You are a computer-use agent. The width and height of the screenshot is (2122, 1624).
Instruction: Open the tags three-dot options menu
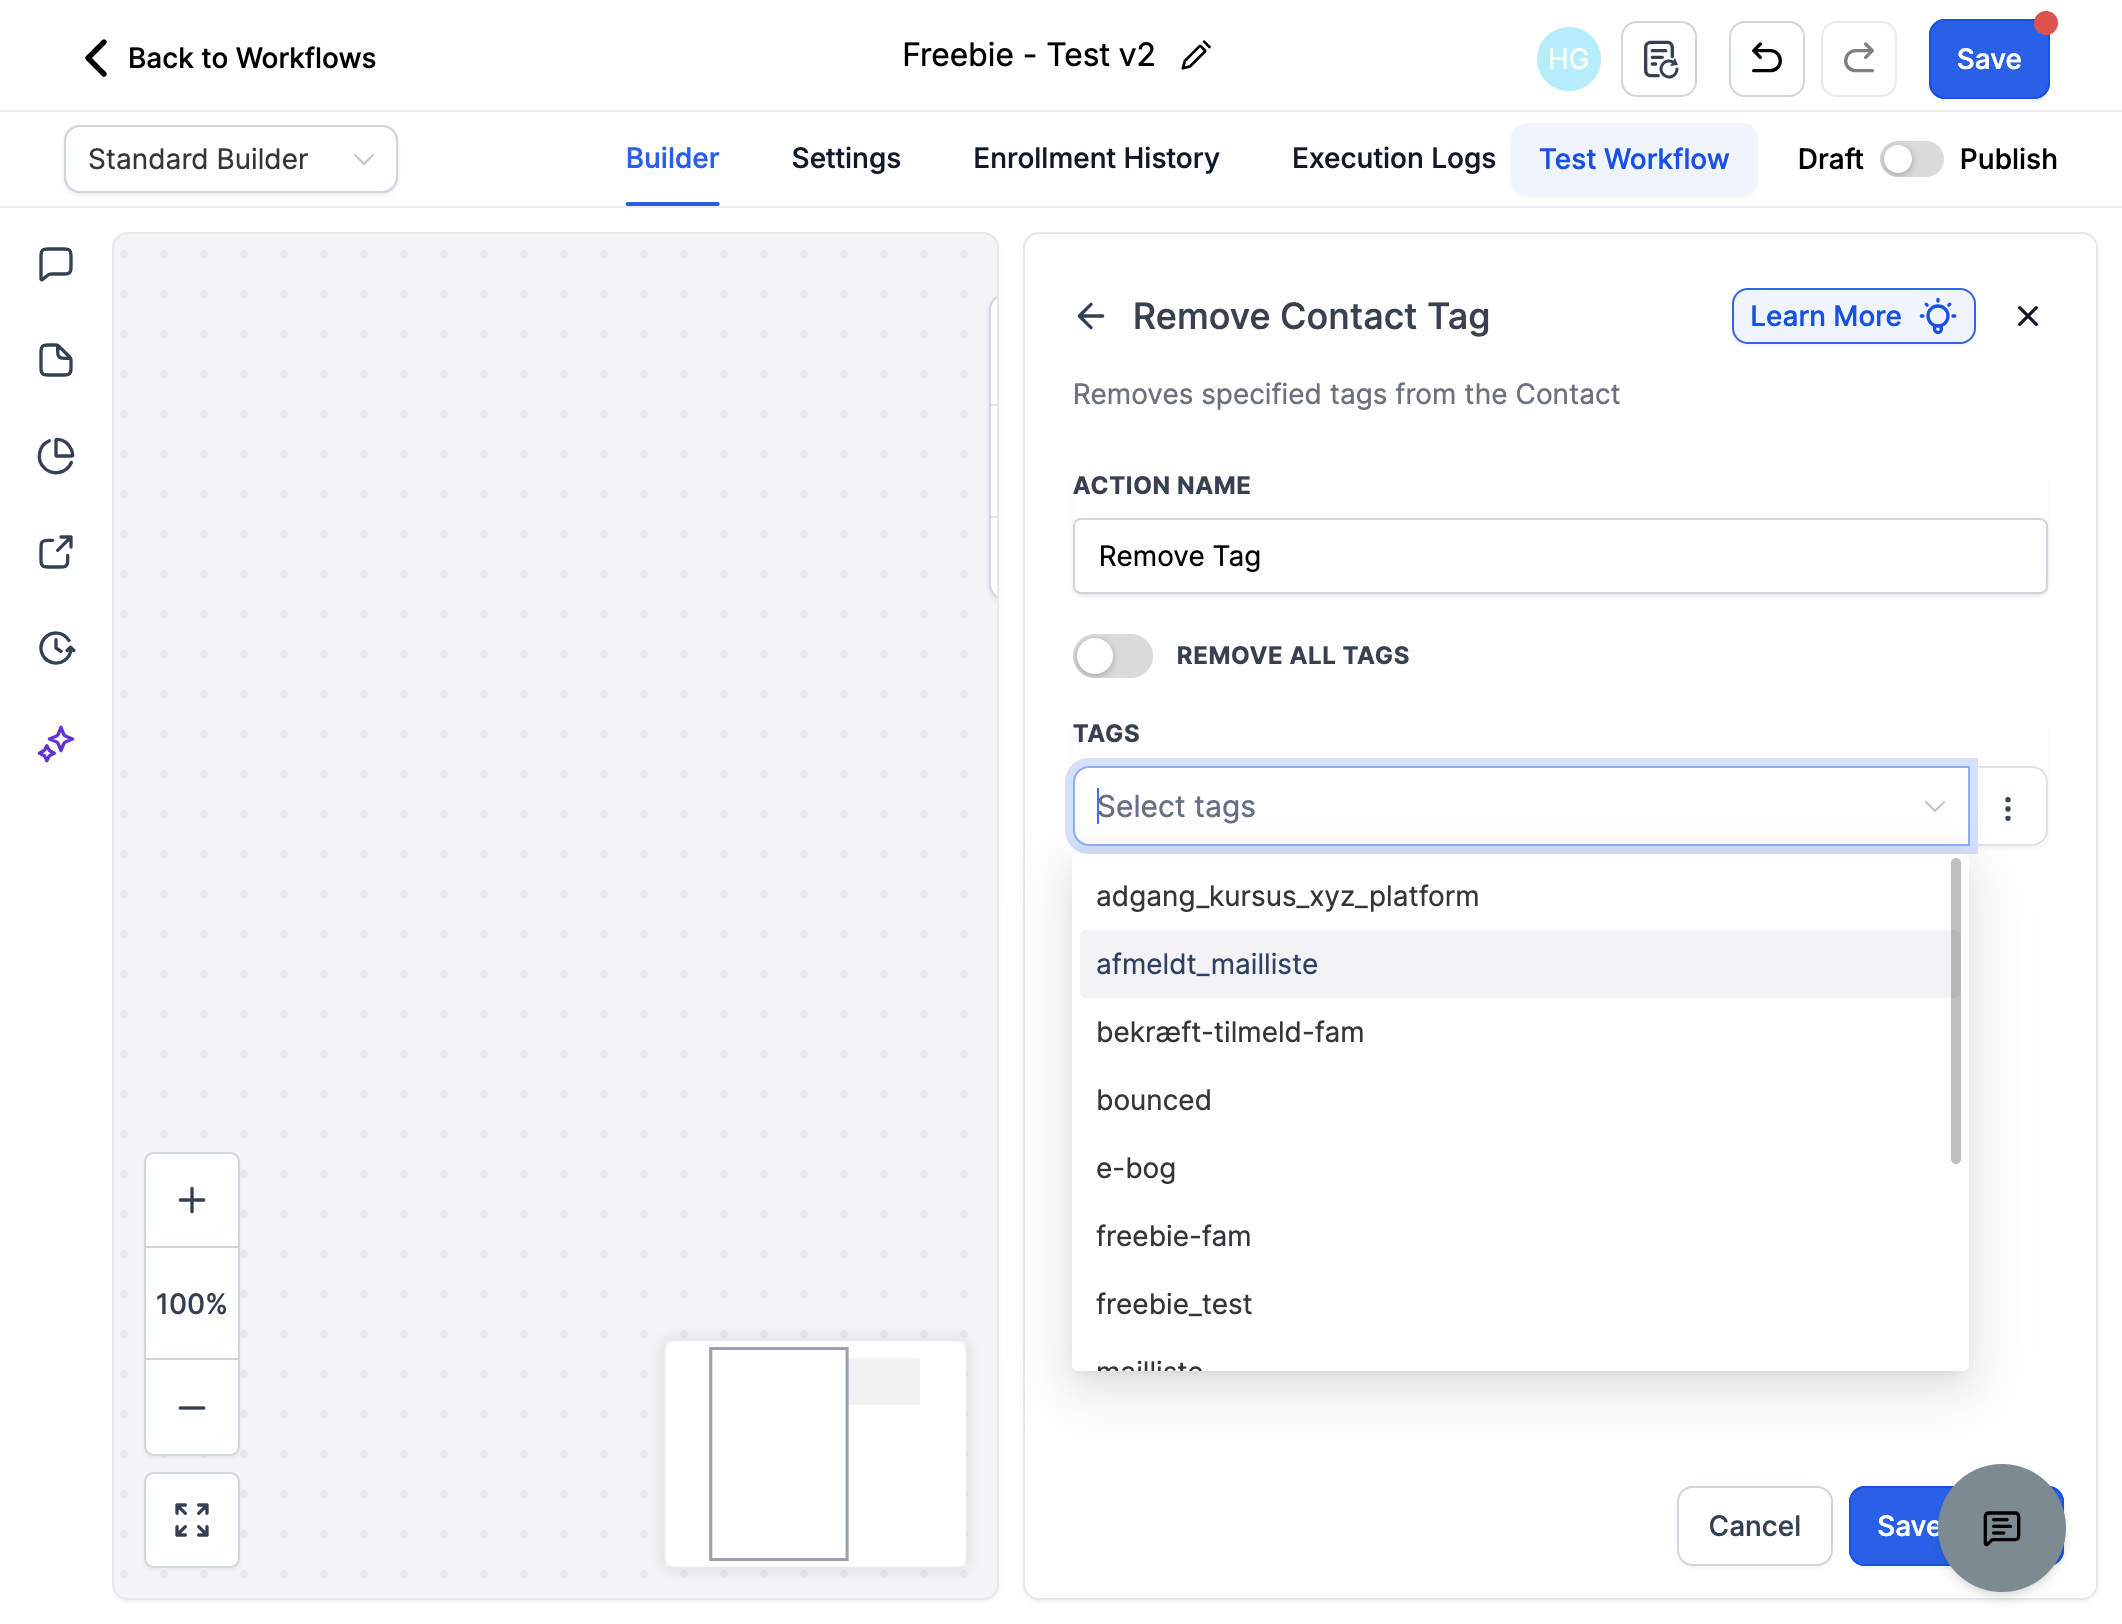[2008, 807]
